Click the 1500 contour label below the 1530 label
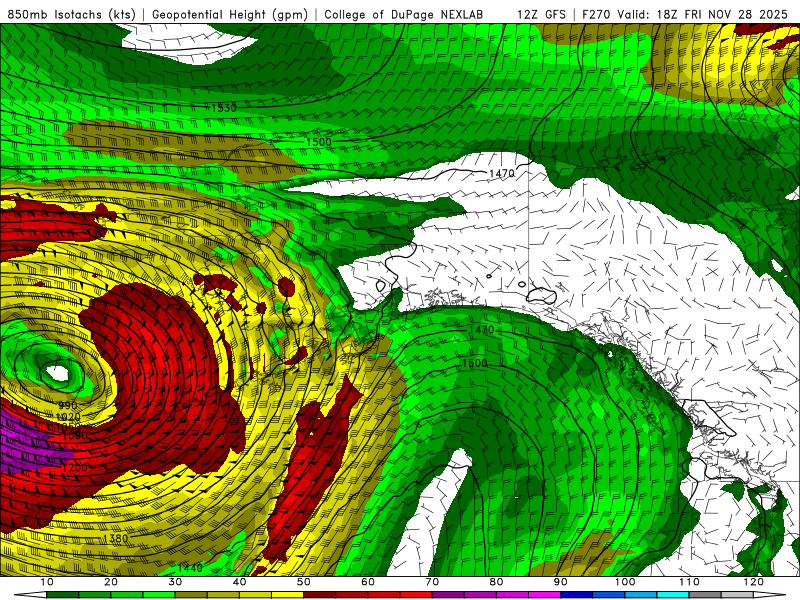The image size is (800, 600). [319, 142]
